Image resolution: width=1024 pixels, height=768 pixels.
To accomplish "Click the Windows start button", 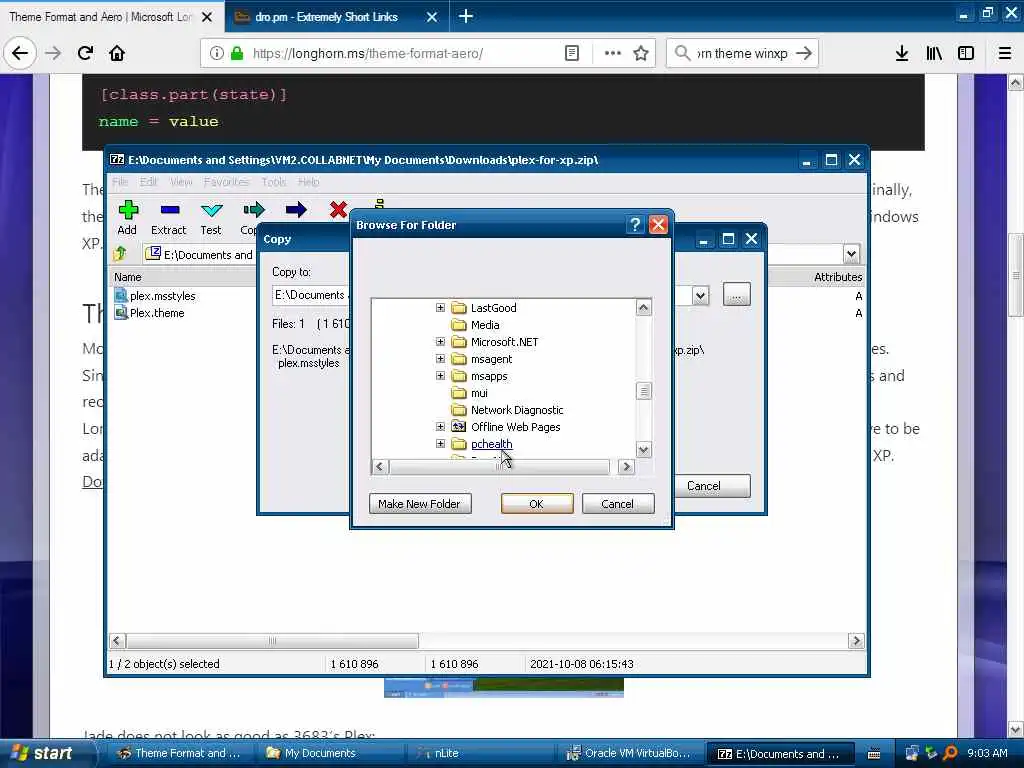I will click(44, 753).
